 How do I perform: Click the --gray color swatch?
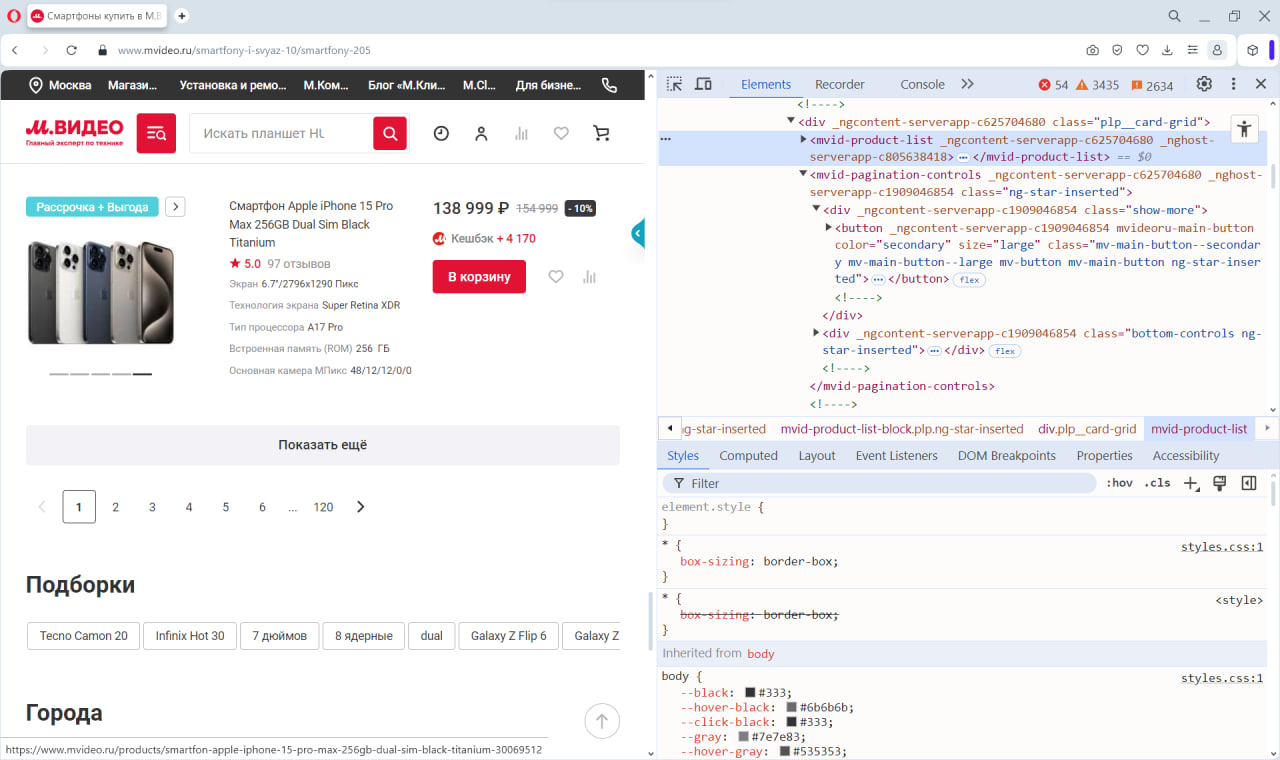point(743,737)
